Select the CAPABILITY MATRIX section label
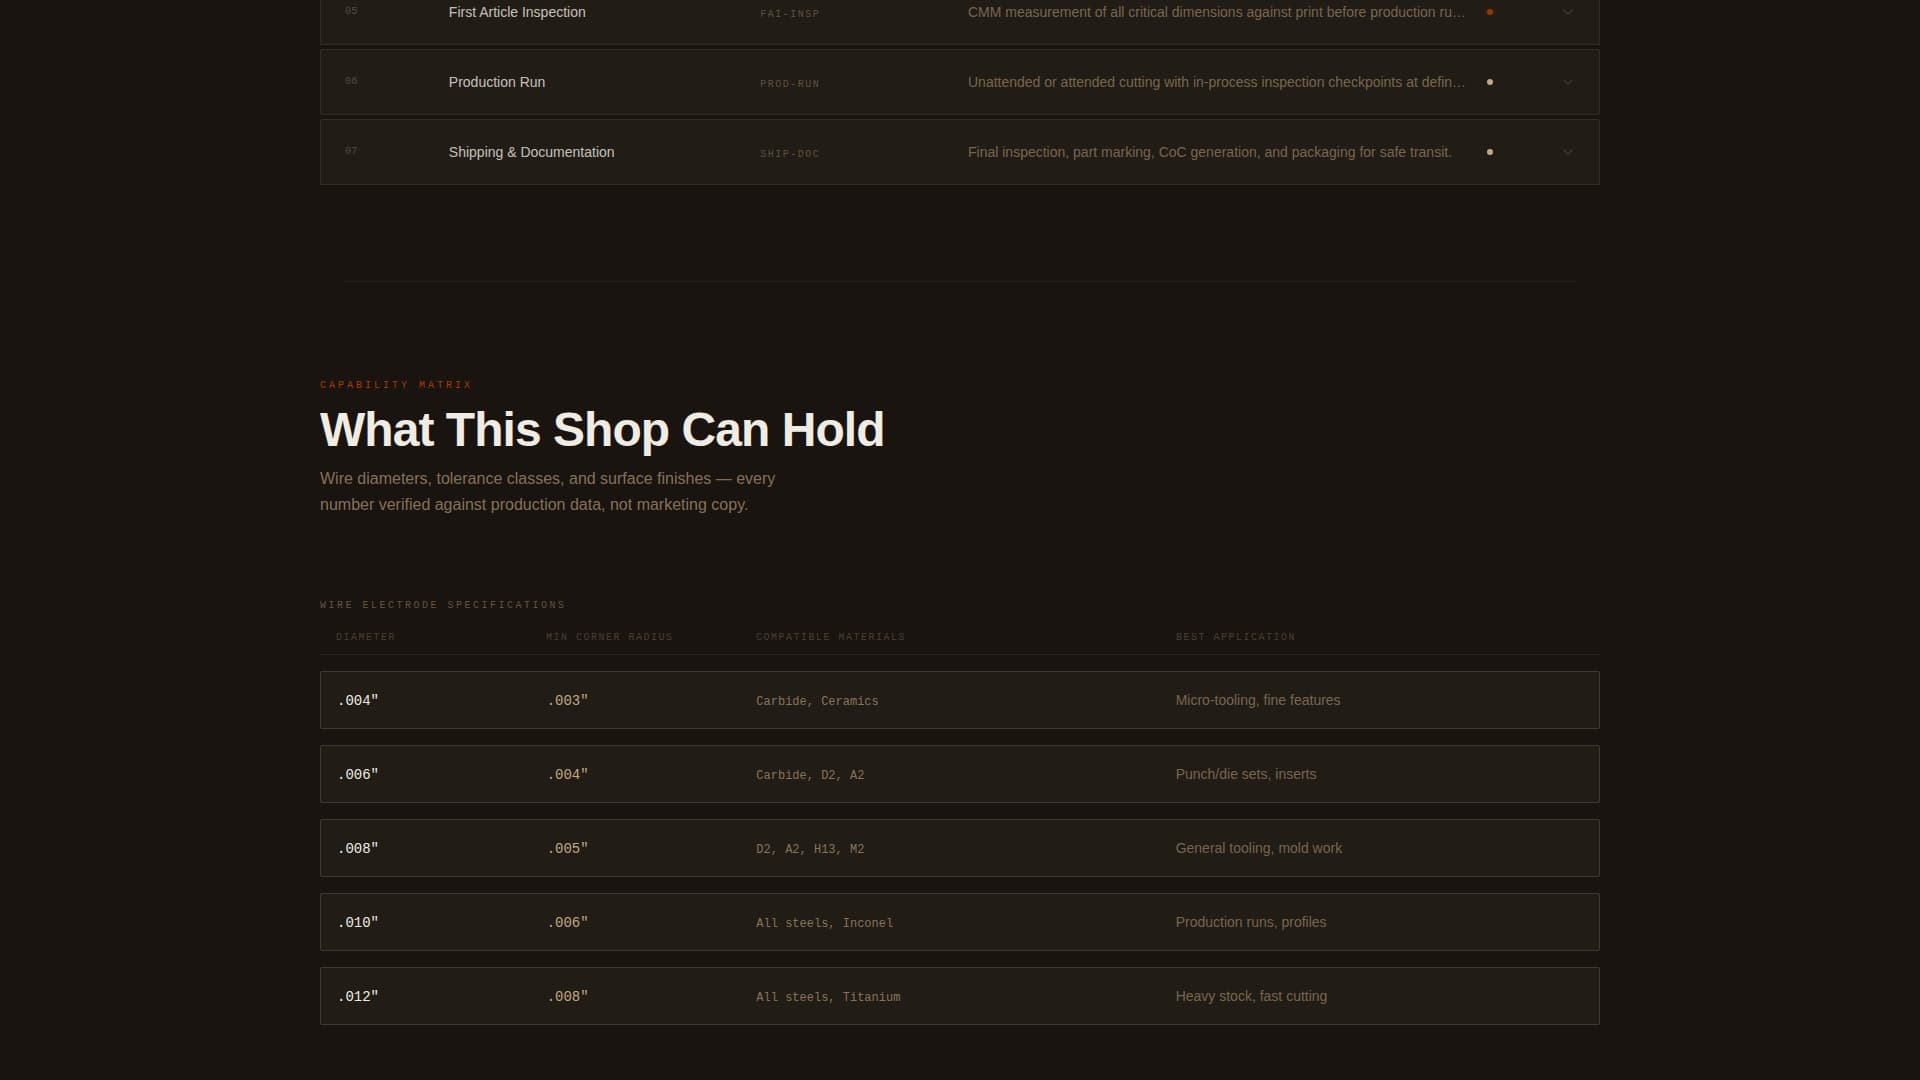The width and height of the screenshot is (1920, 1080). click(x=394, y=385)
